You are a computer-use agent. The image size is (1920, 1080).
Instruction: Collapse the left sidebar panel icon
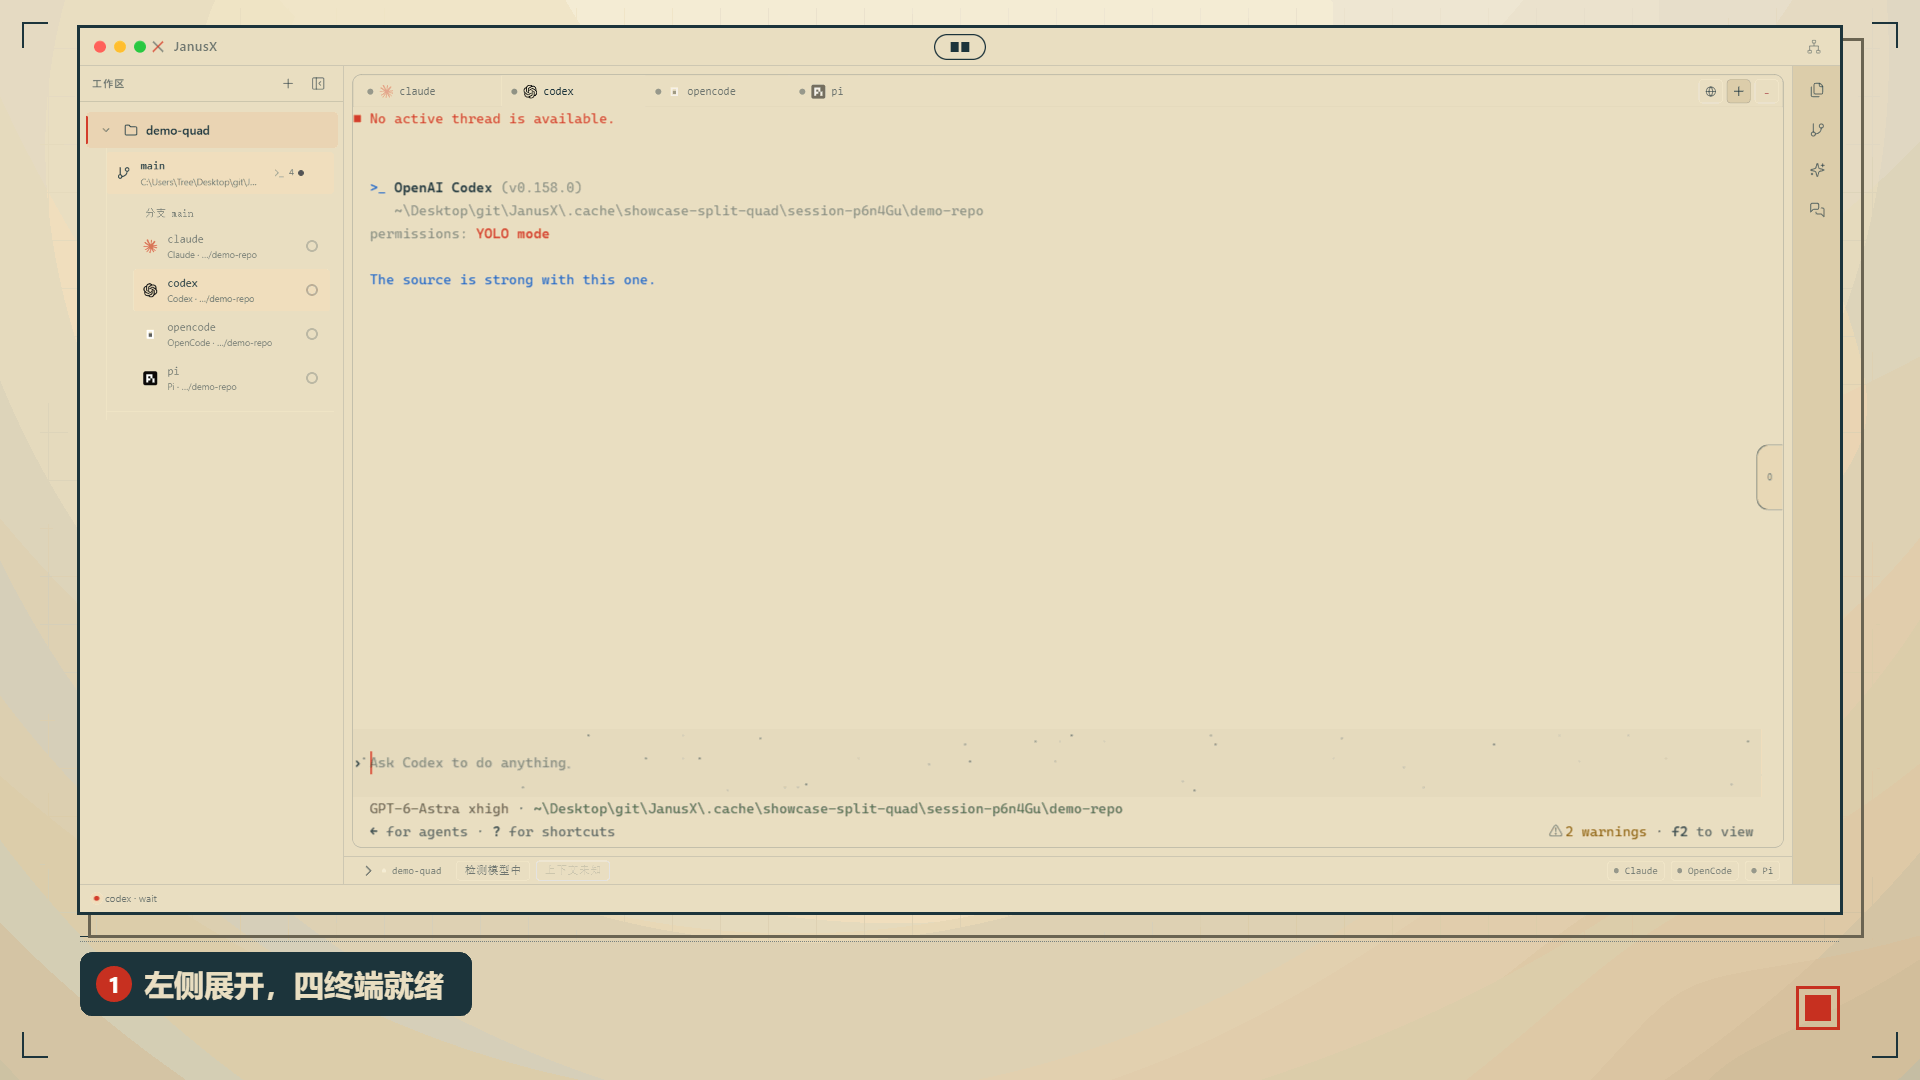[318, 84]
